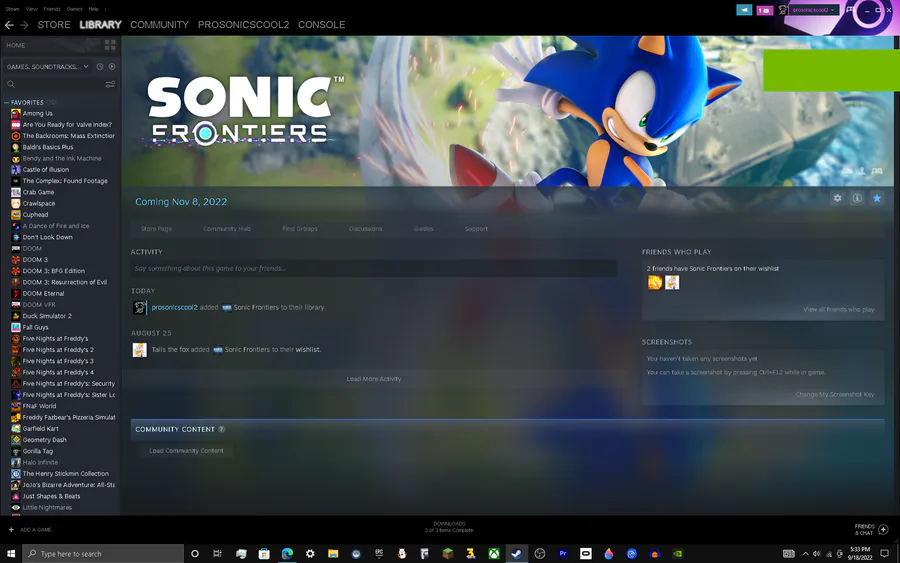Viewport: 900px width, 563px height.
Task: Open the Community Hub link
Action: pos(227,228)
